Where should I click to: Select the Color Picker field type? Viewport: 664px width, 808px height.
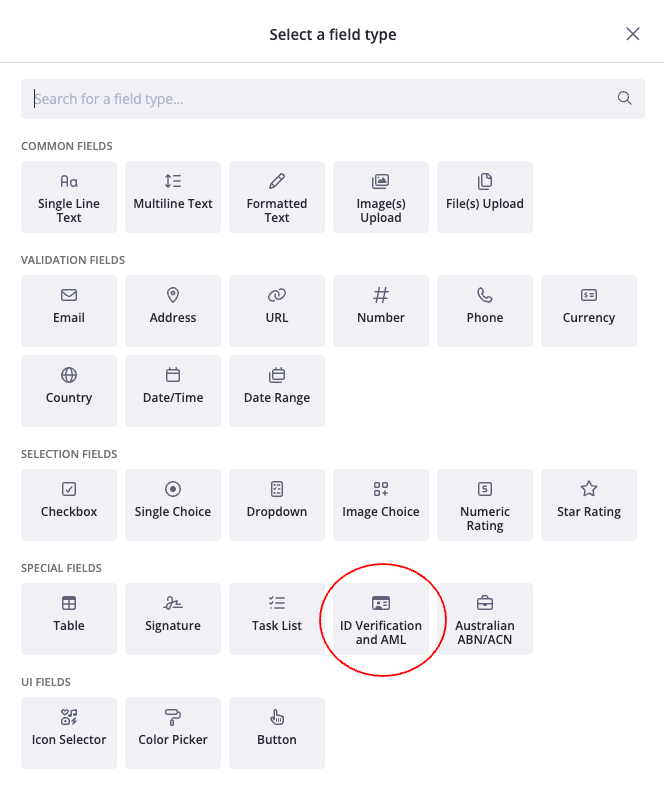point(173,733)
